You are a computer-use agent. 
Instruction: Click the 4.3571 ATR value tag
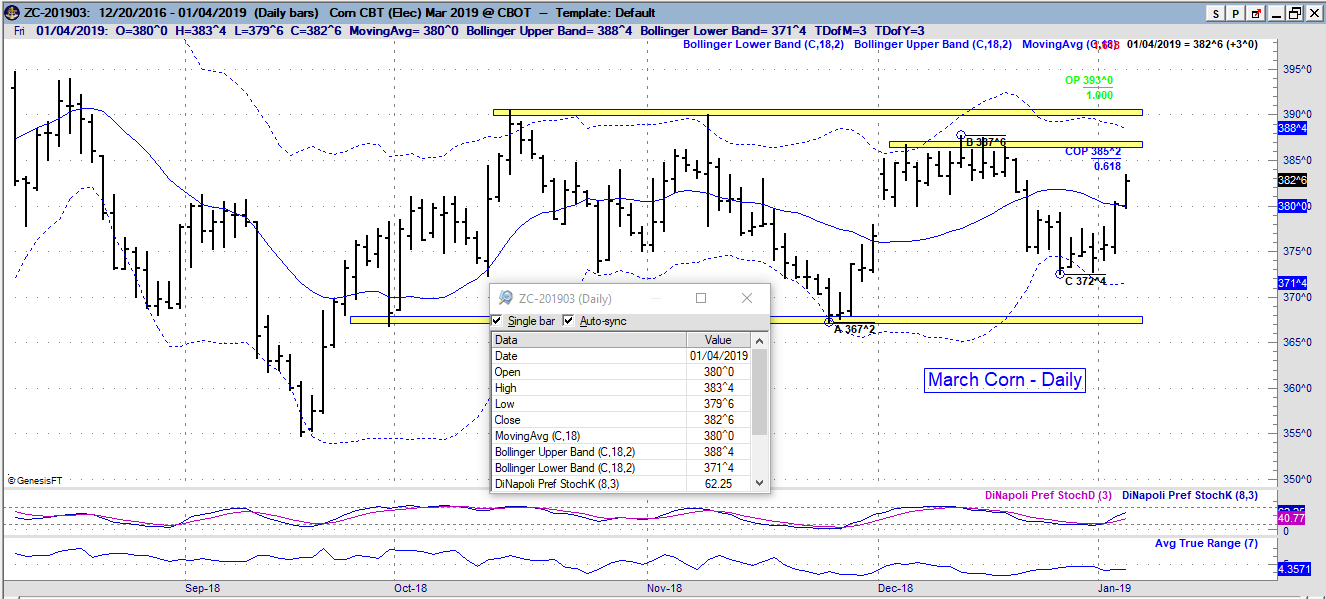click(x=1293, y=568)
